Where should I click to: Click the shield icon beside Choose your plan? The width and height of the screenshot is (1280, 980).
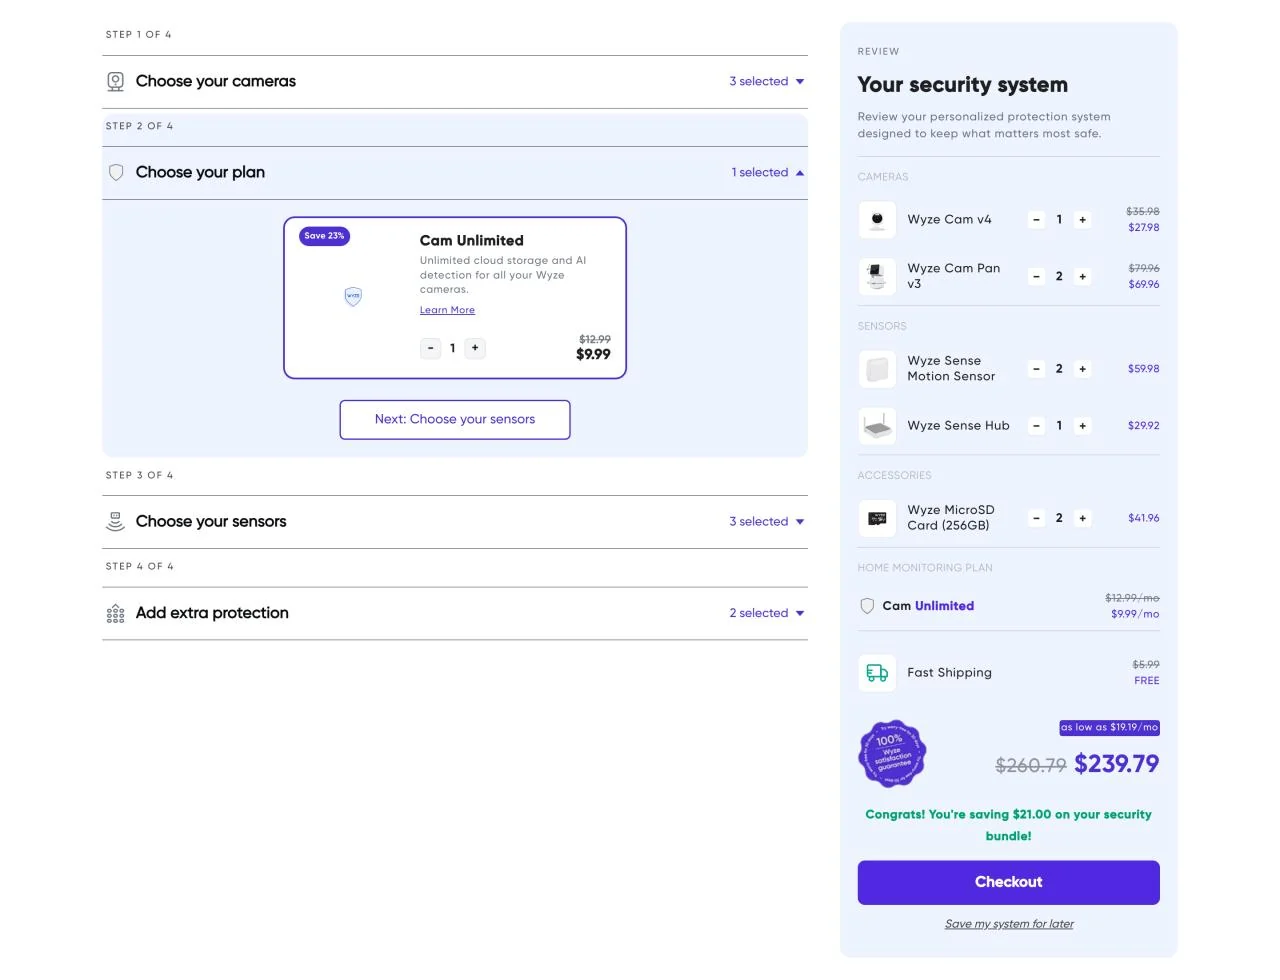pos(116,173)
